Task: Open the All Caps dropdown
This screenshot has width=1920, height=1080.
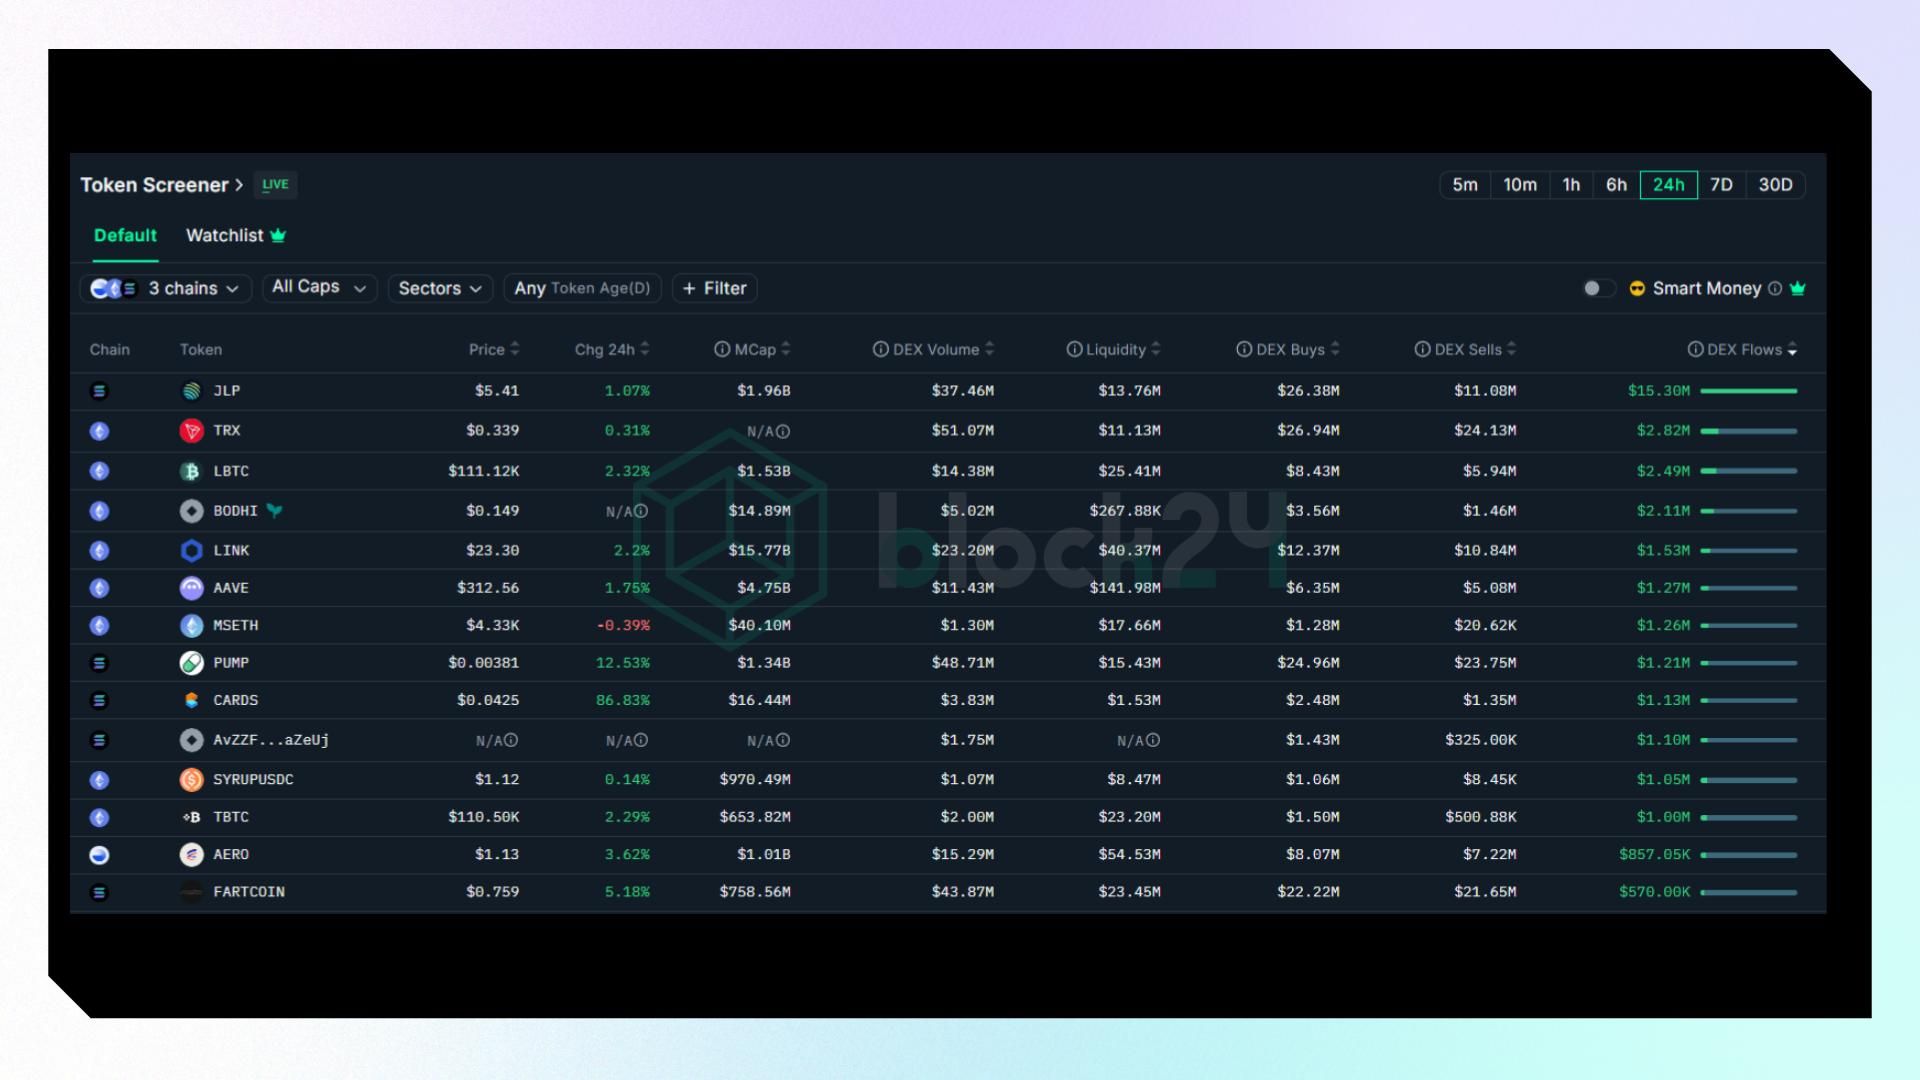Action: tap(320, 288)
